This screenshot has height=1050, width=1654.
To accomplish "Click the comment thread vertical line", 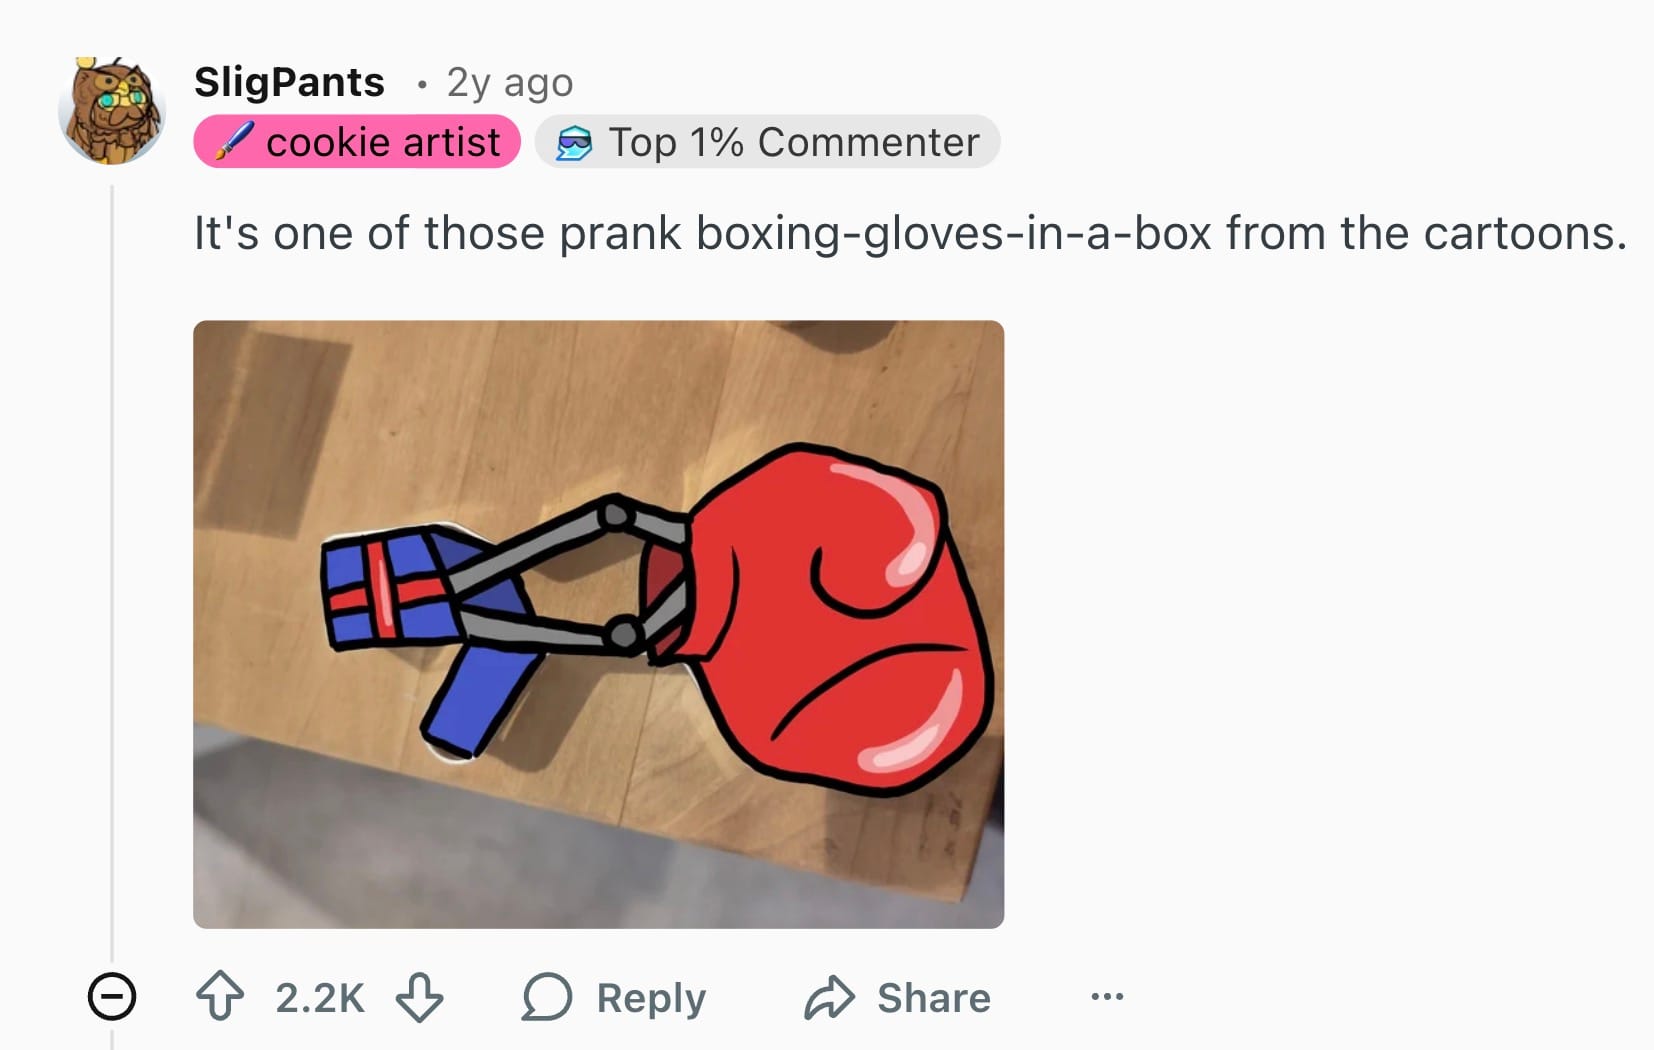I will [112, 570].
